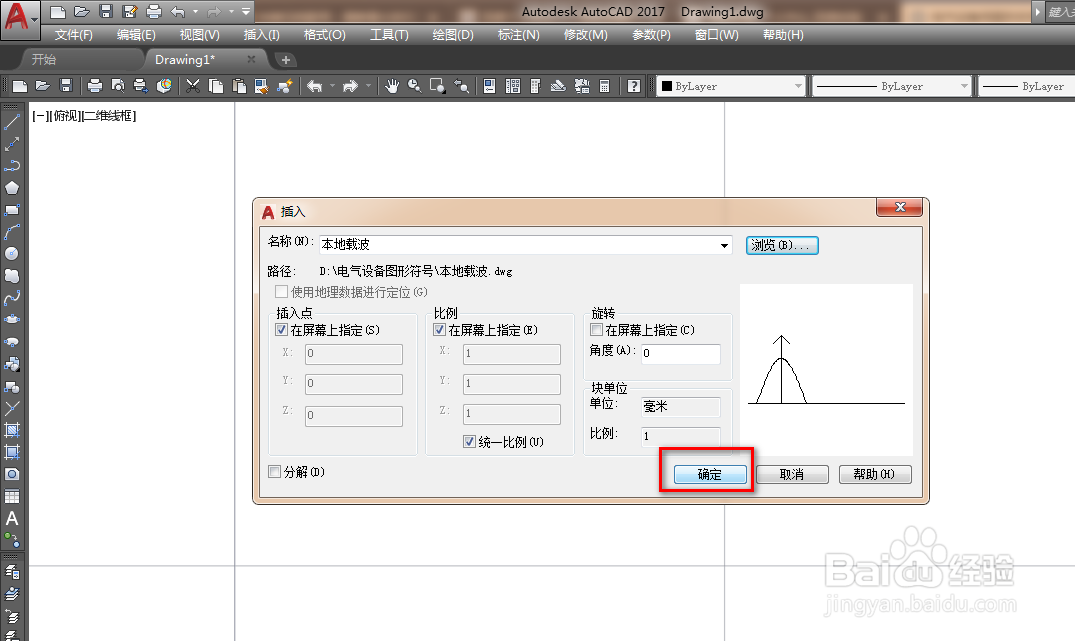Open the 文件(F) menu
This screenshot has height=641, width=1075.
(73, 35)
